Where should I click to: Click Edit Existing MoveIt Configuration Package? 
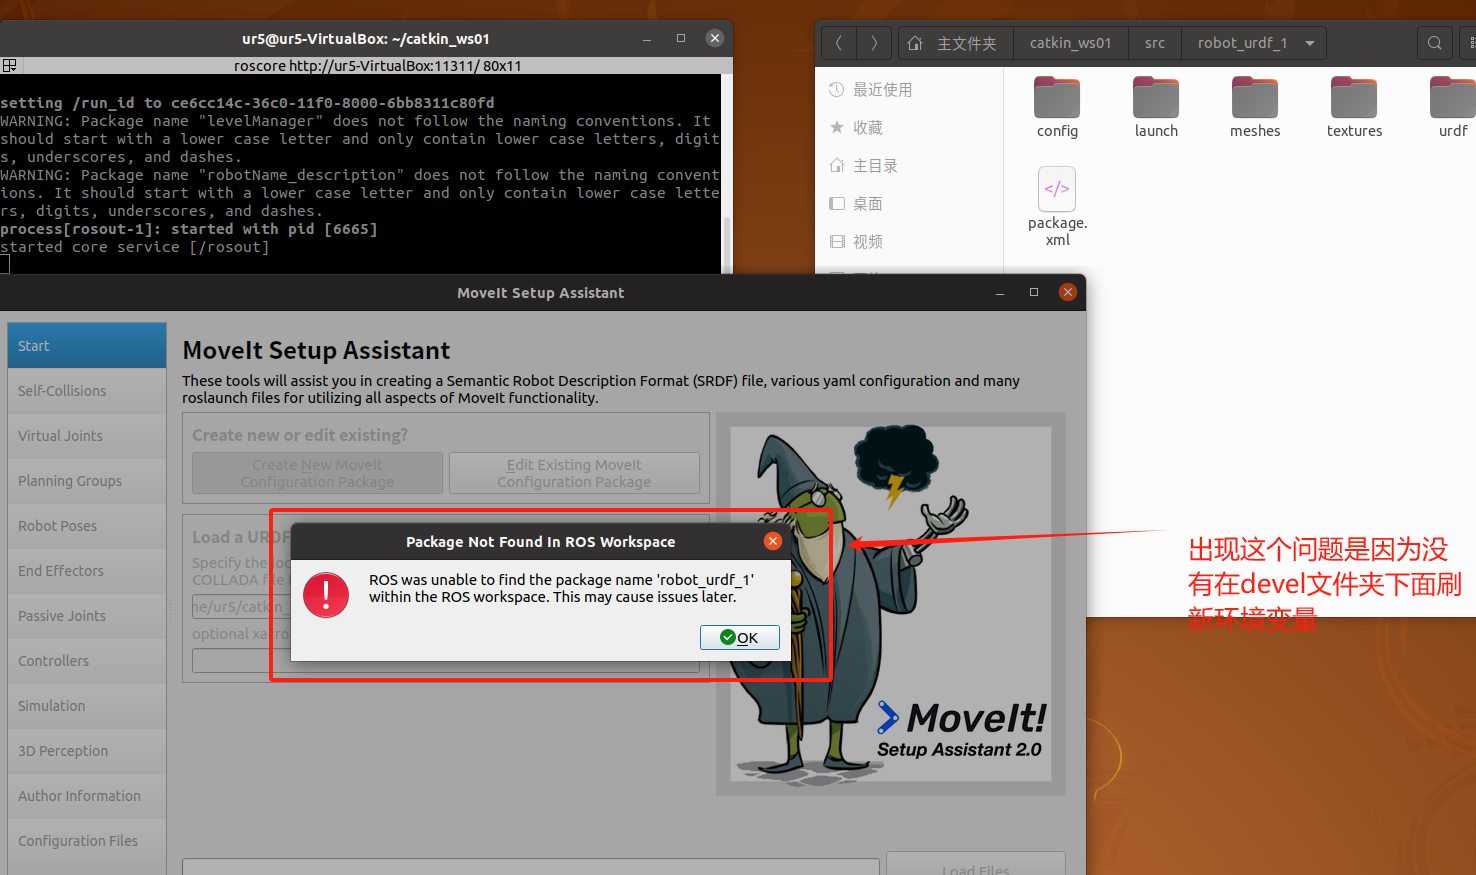point(574,473)
